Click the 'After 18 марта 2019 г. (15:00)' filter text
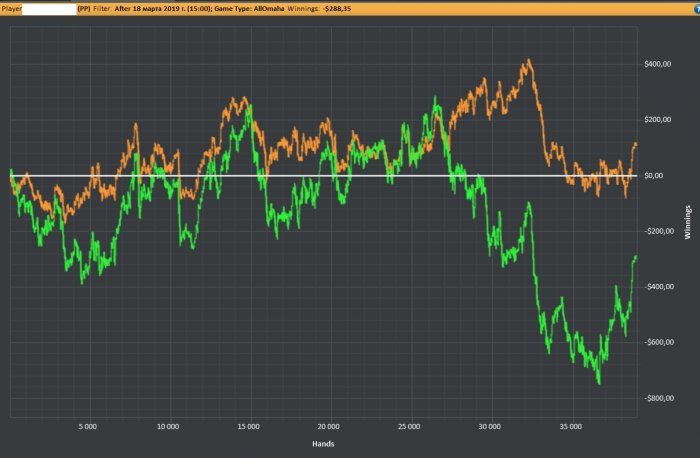700x458 pixels. (162, 8)
